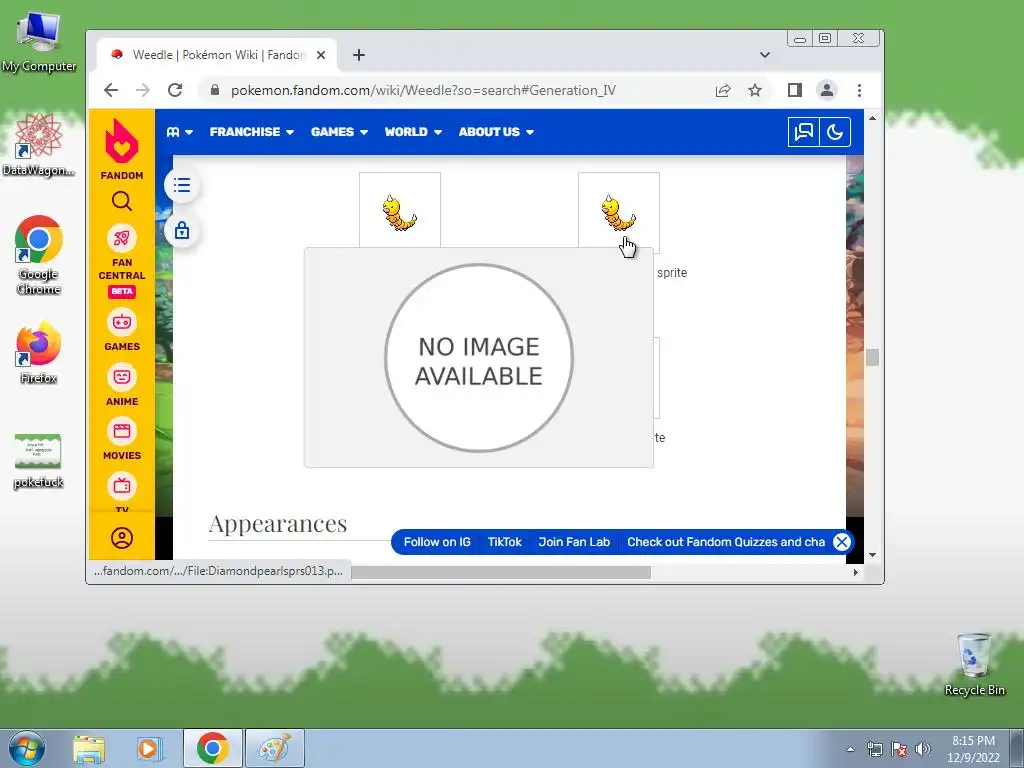Open the Action Center flag icon
This screenshot has height=768, width=1024.
(x=899, y=749)
